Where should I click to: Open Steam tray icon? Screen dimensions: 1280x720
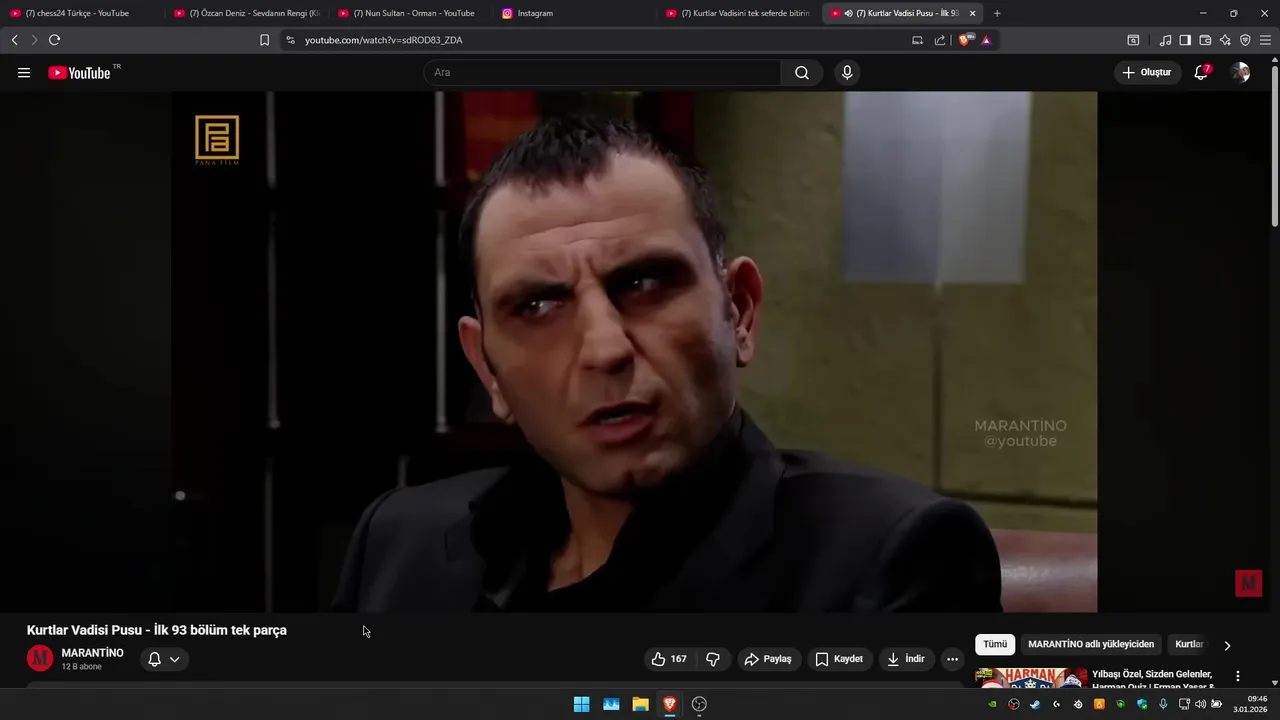click(x=1035, y=704)
